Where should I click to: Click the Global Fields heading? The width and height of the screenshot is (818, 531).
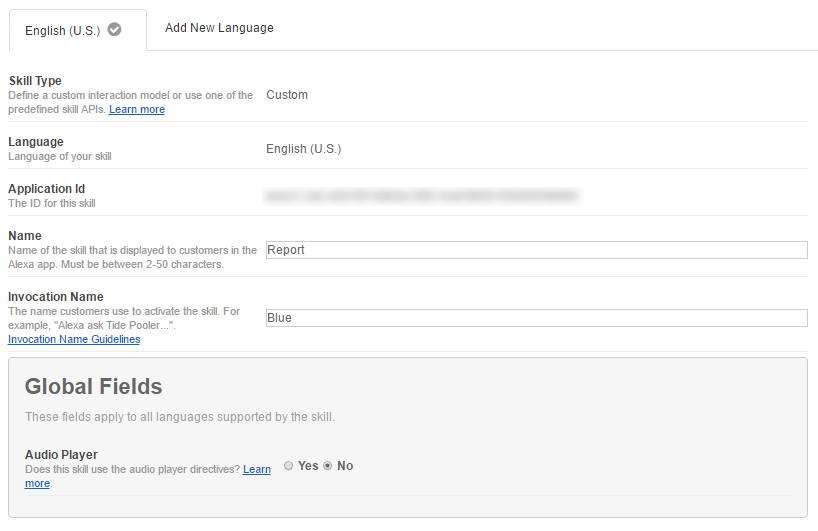[x=93, y=387]
